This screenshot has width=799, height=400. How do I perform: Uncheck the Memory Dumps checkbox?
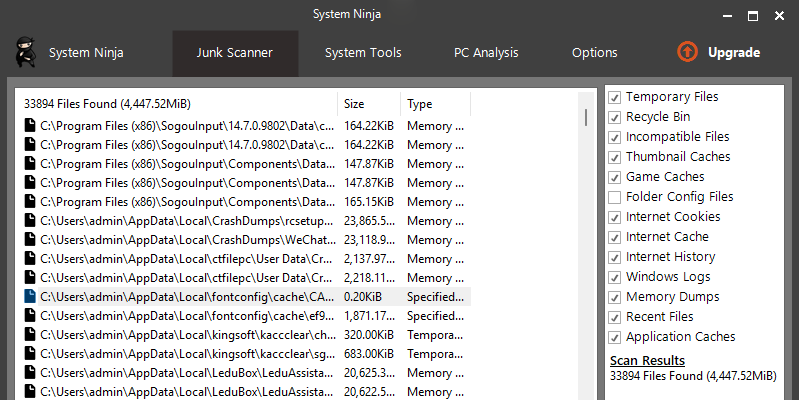(615, 297)
